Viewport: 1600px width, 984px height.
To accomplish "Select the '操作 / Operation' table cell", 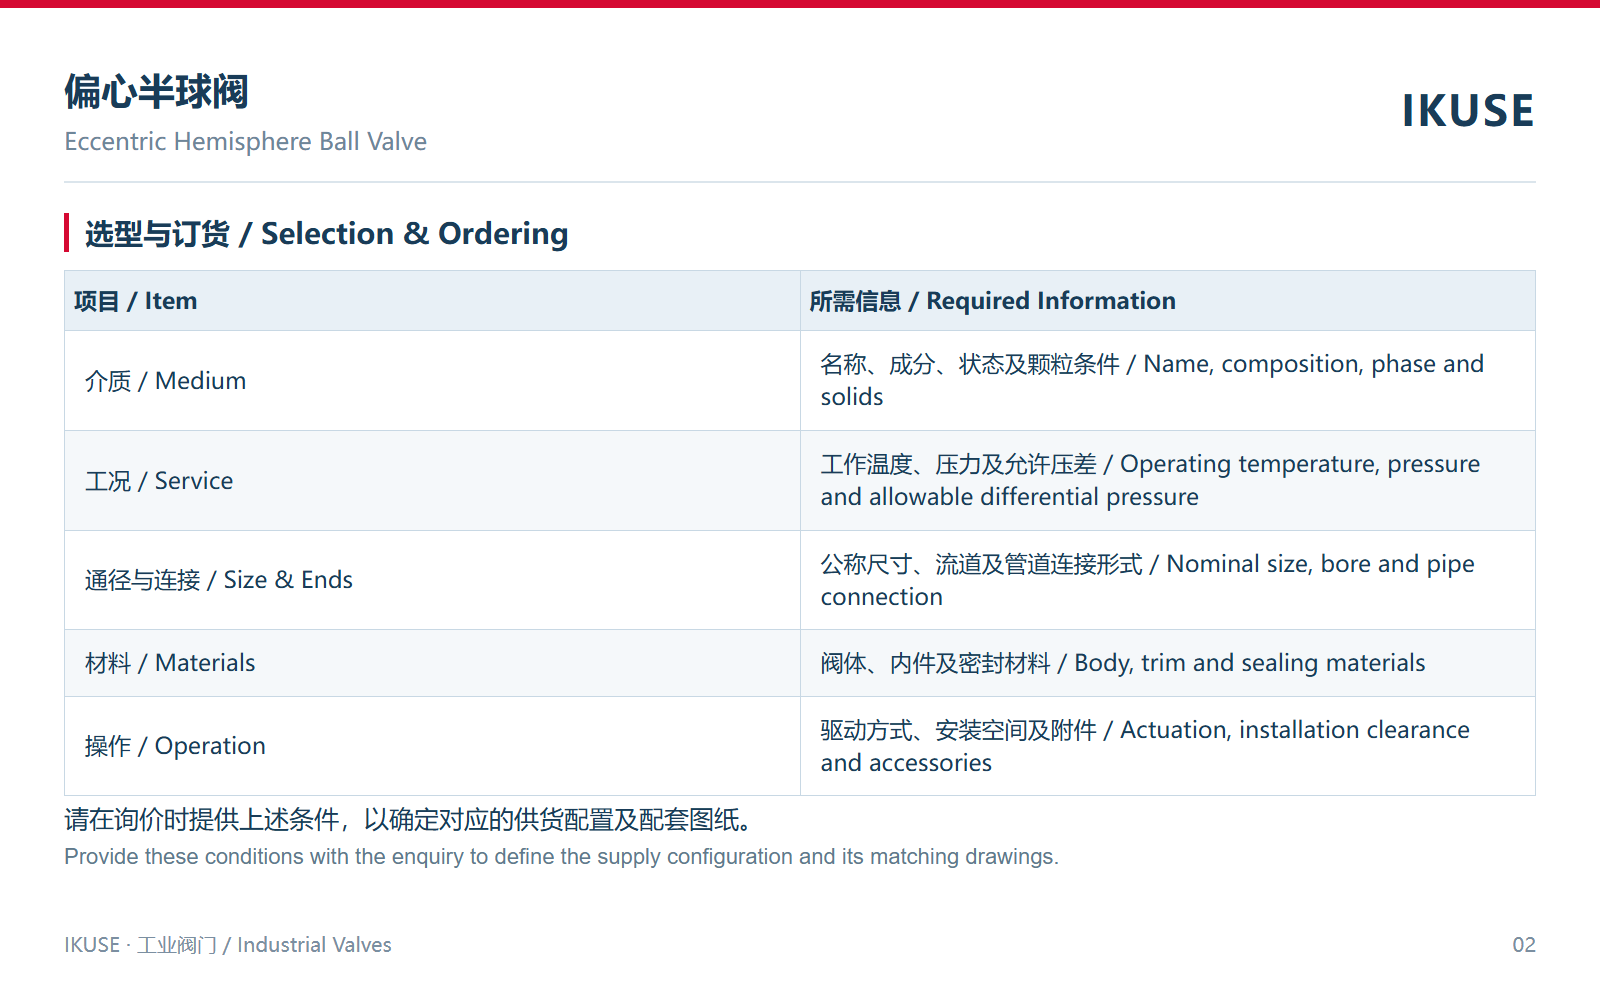I will (x=432, y=746).
